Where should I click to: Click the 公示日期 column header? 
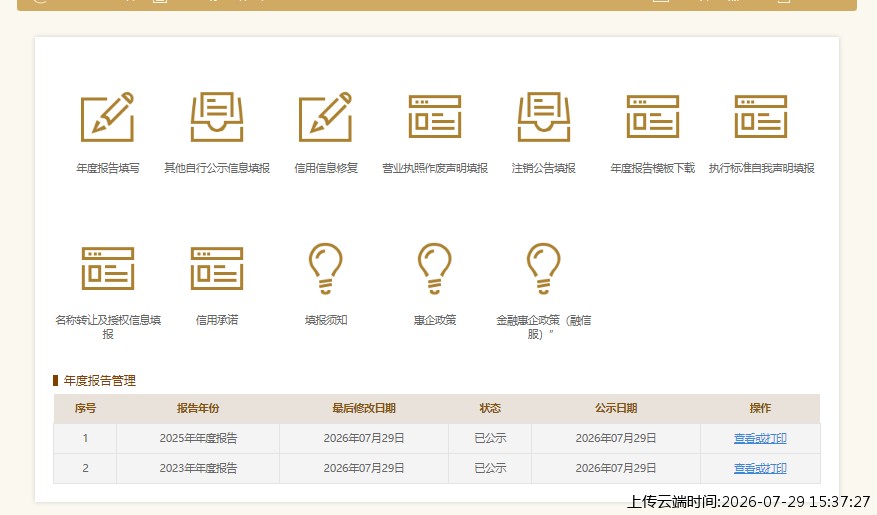click(x=616, y=408)
